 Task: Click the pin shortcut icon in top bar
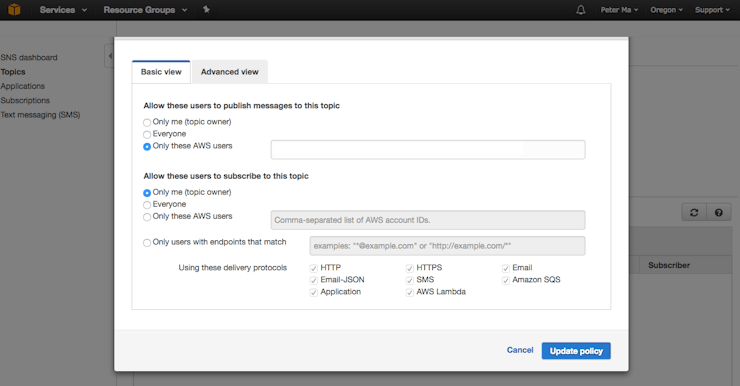tap(206, 9)
